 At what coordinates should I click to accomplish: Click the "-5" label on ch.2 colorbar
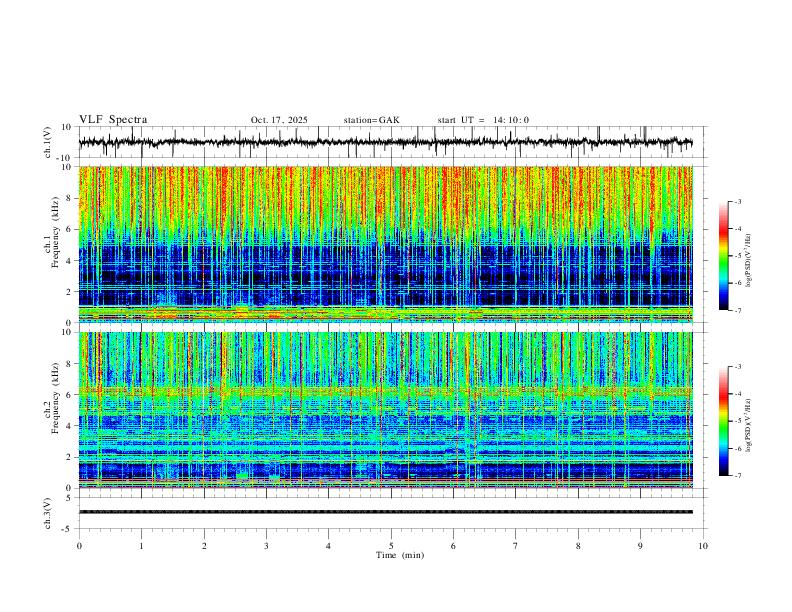click(x=738, y=421)
